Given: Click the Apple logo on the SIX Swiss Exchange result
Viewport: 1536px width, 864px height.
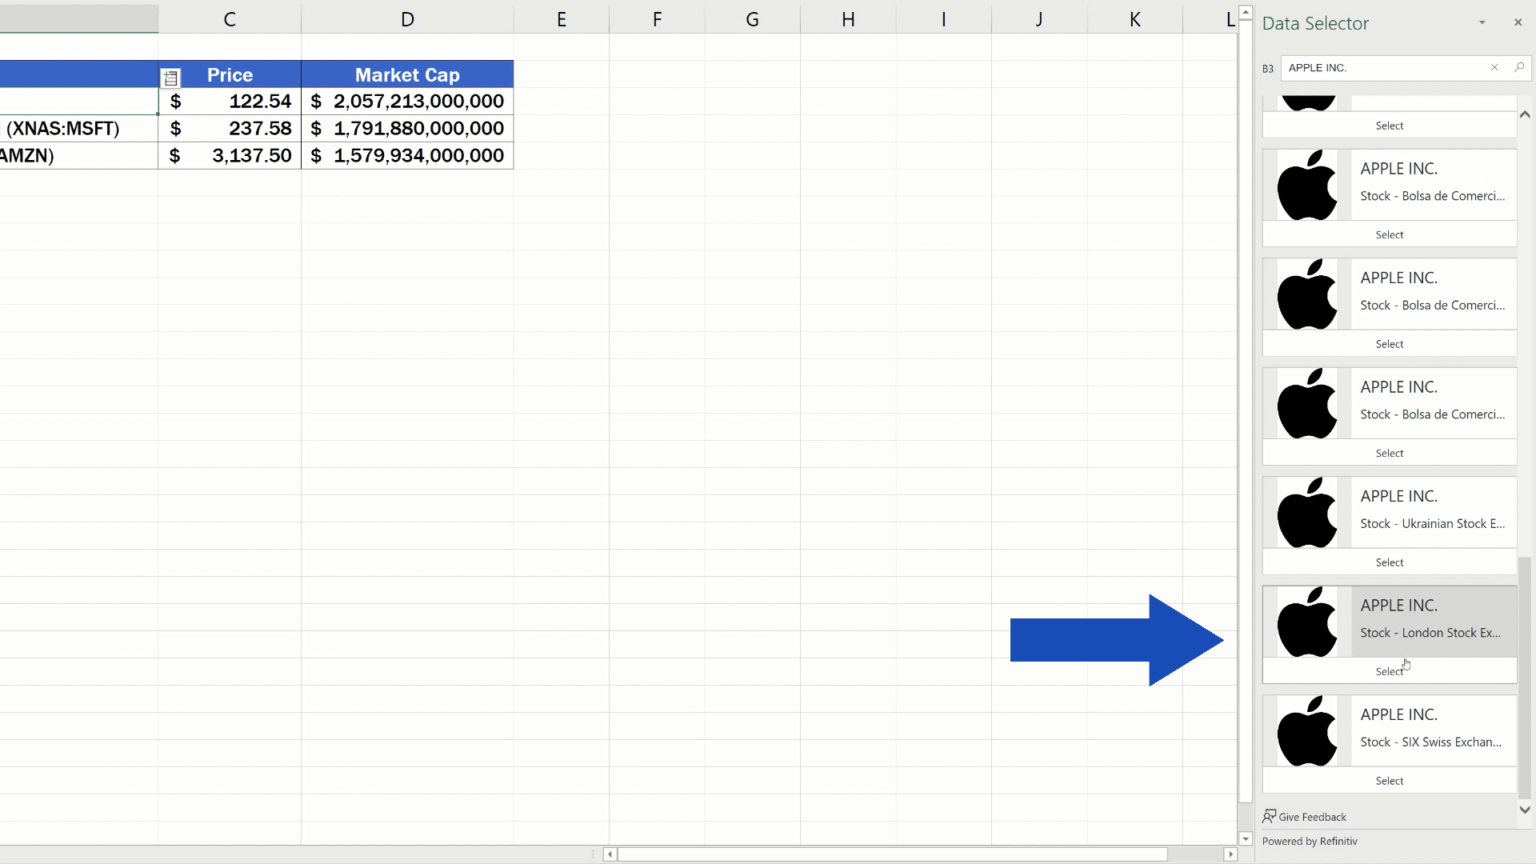Looking at the screenshot, I should coord(1305,731).
